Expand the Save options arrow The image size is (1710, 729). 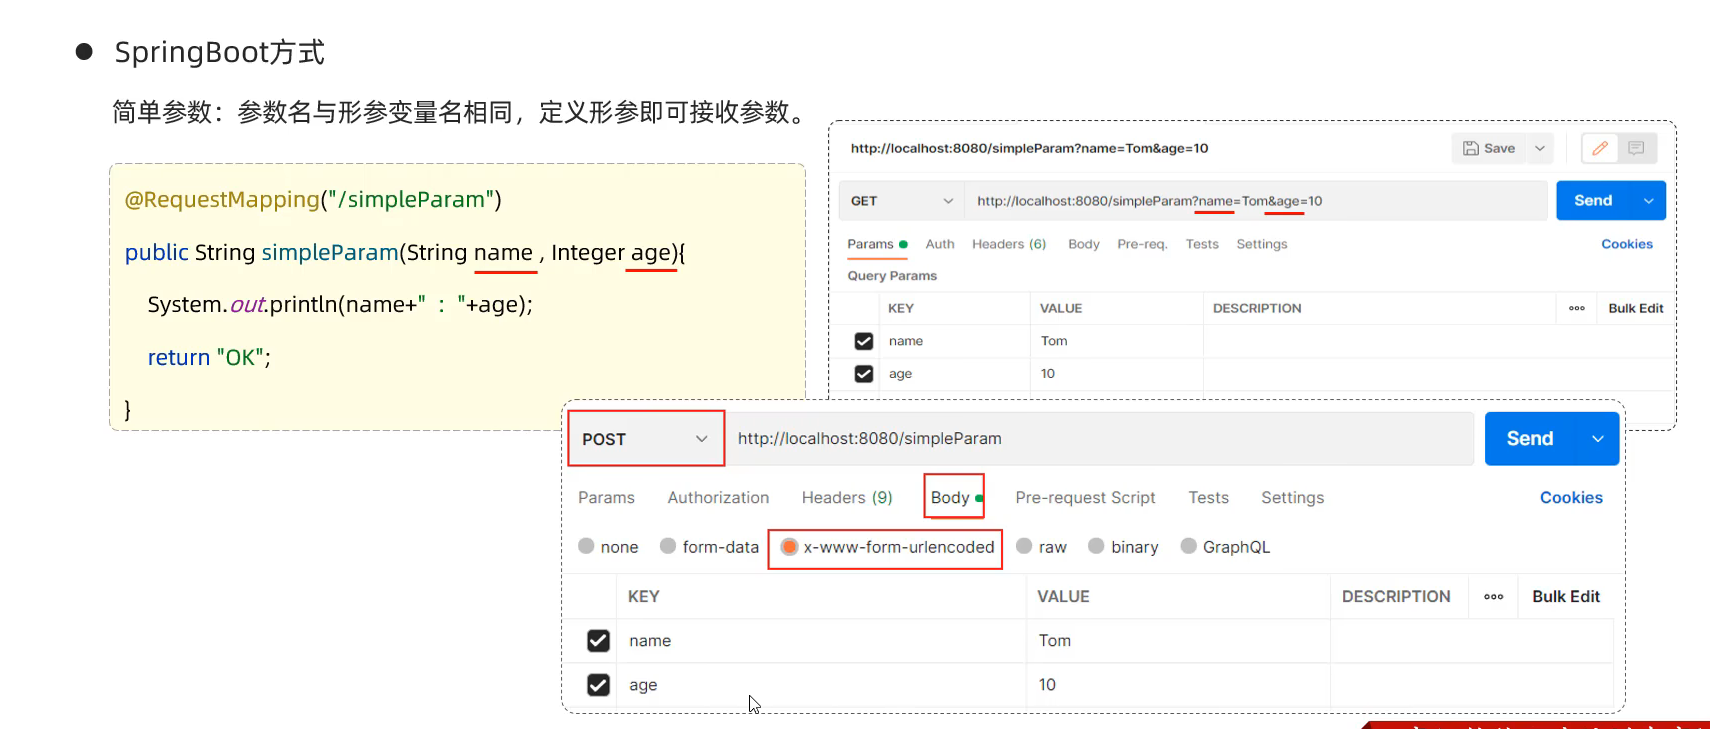pos(1540,148)
